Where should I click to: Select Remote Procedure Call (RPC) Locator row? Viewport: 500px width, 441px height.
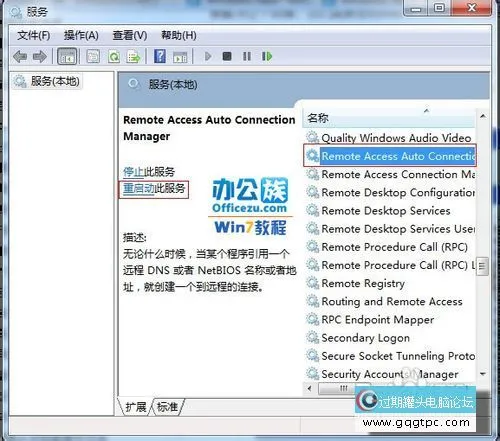point(390,265)
